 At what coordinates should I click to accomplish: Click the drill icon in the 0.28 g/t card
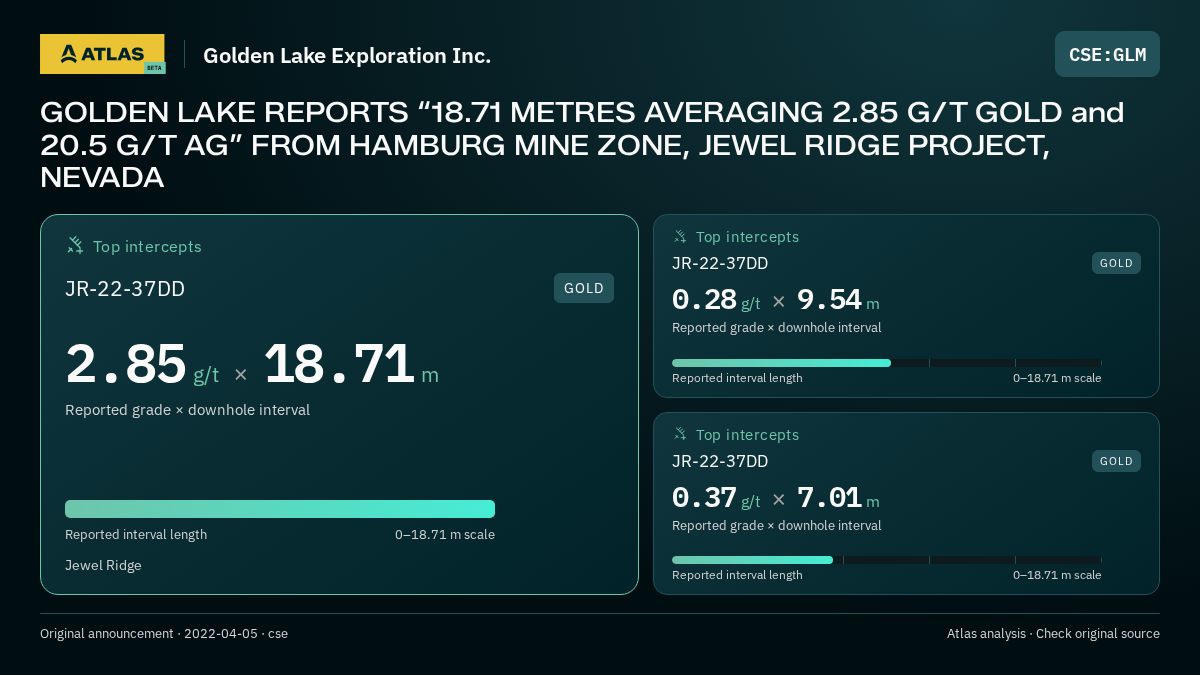pyautogui.click(x=680, y=236)
